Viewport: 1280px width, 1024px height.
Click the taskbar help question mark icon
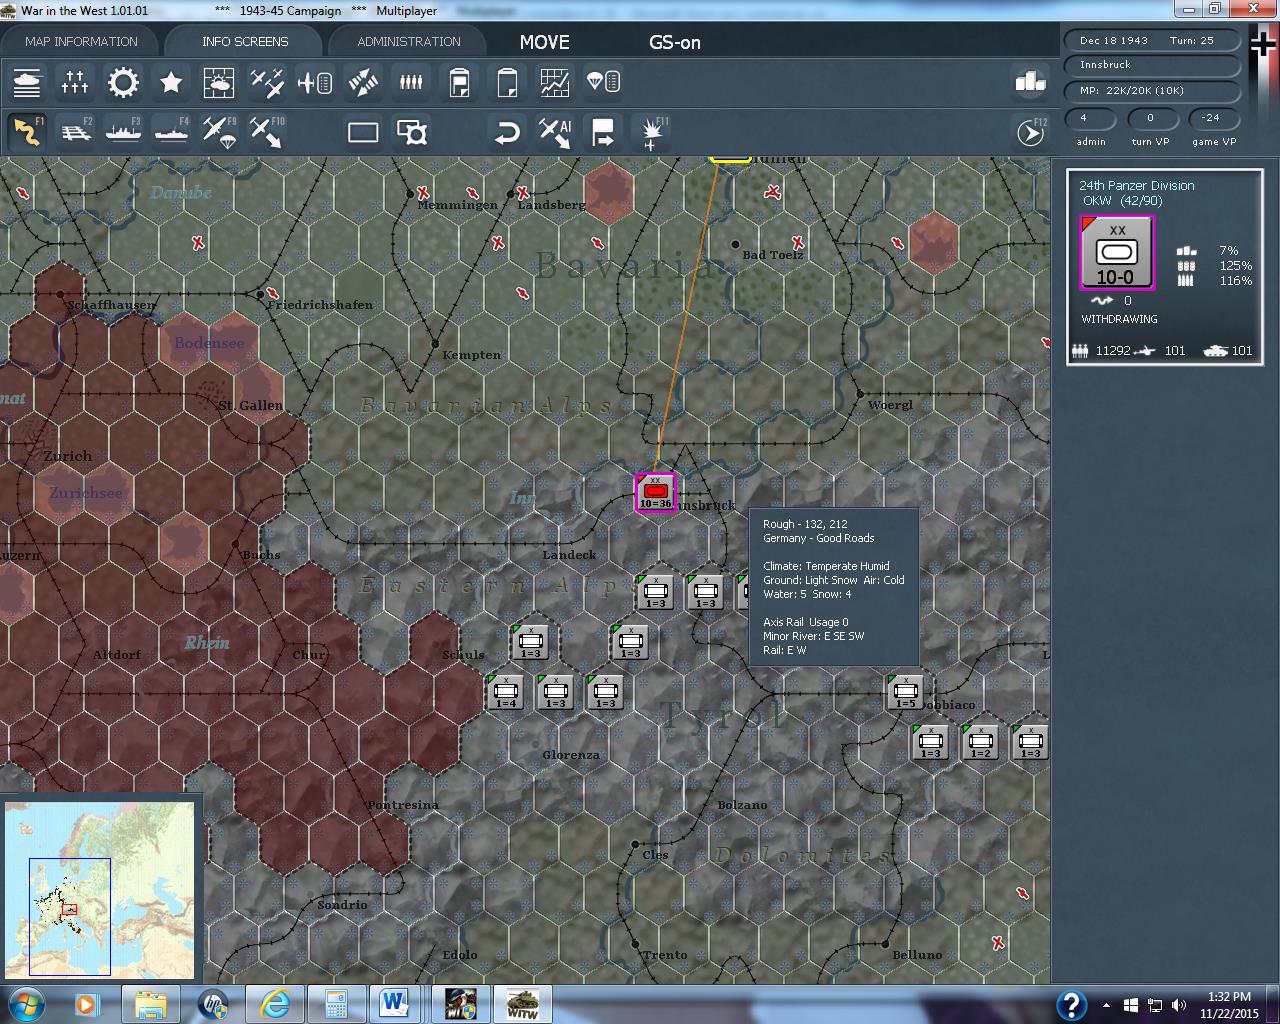pos(1071,1004)
